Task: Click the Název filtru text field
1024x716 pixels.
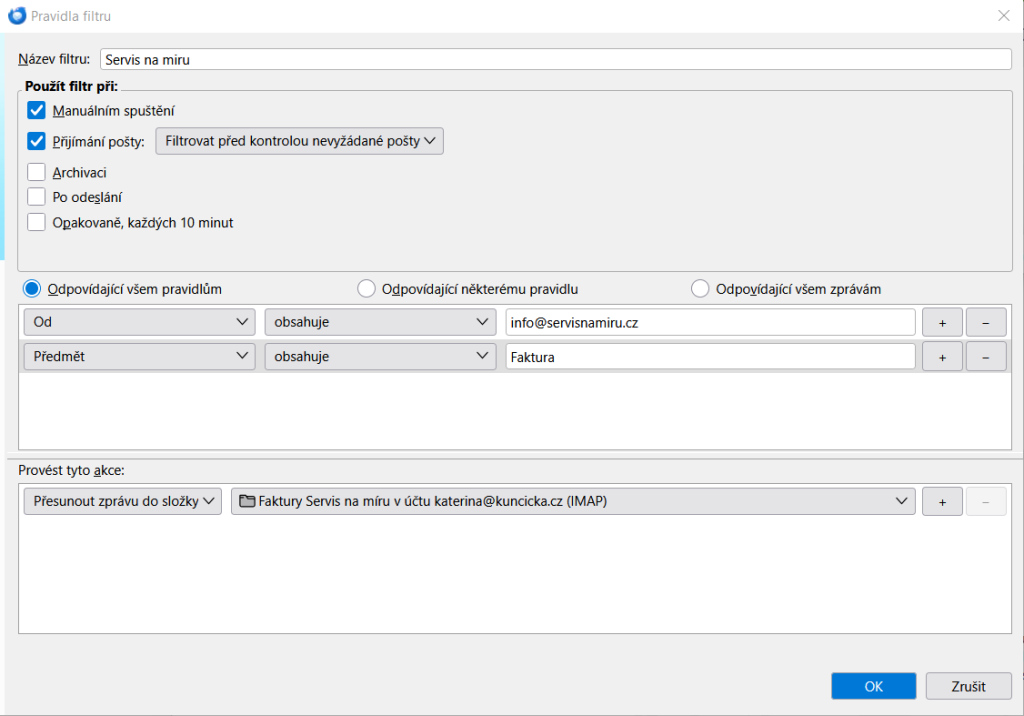Action: 555,59
